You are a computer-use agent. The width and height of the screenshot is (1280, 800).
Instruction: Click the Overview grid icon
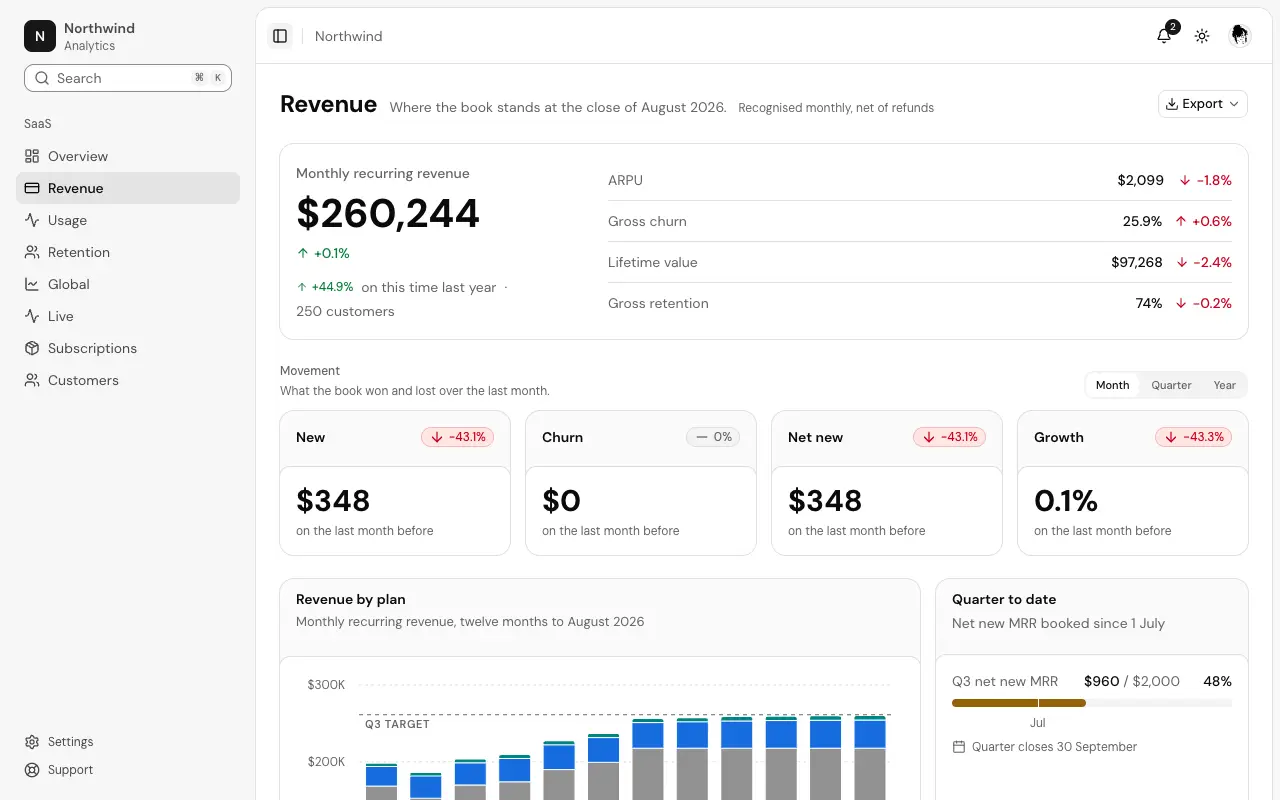click(32, 156)
